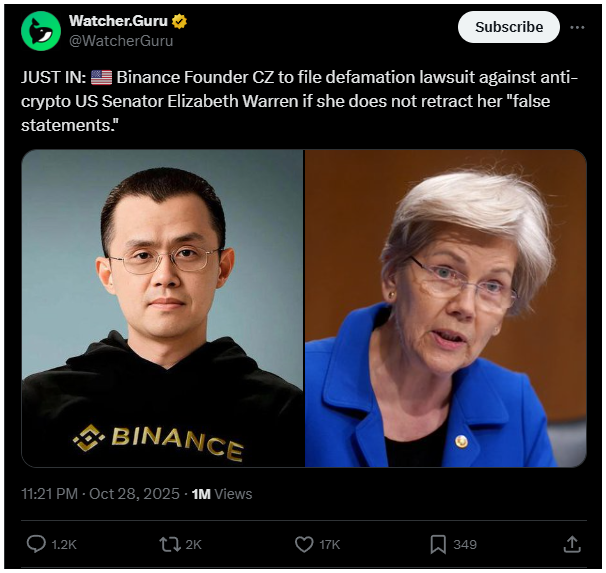Open the photo of man in Binance hoodie
Image resolution: width=606 pixels, height=573 pixels.
[163, 308]
